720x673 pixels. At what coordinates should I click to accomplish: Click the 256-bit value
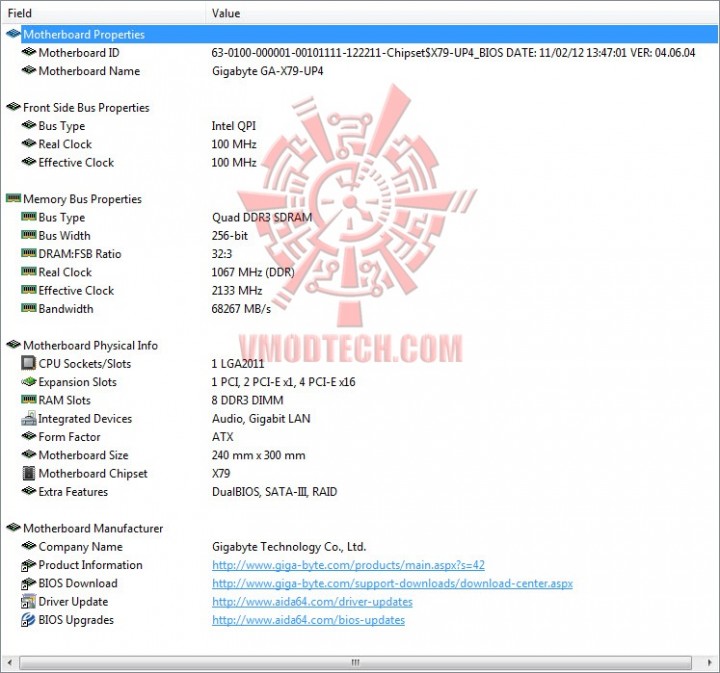click(230, 236)
